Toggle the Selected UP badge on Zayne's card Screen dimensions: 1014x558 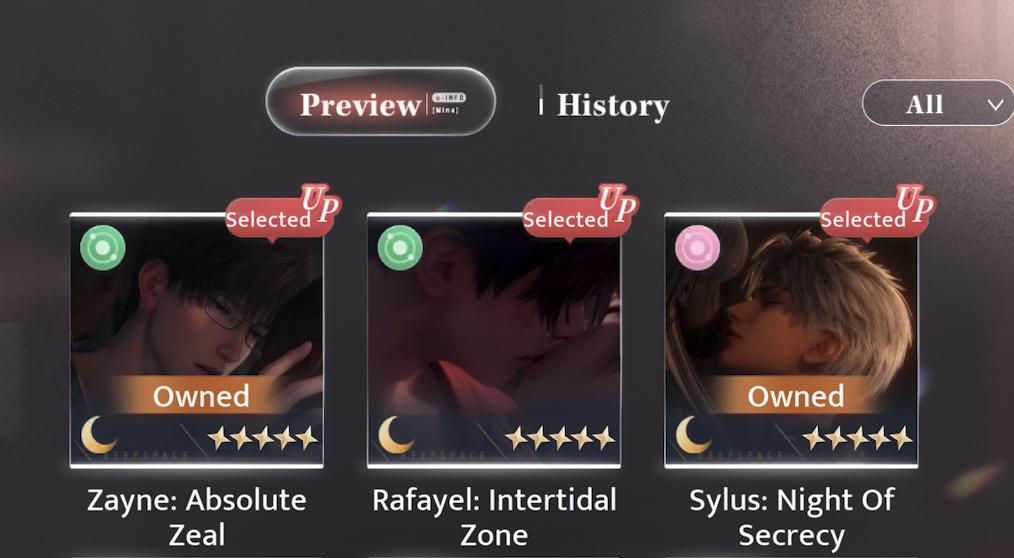pyautogui.click(x=283, y=214)
